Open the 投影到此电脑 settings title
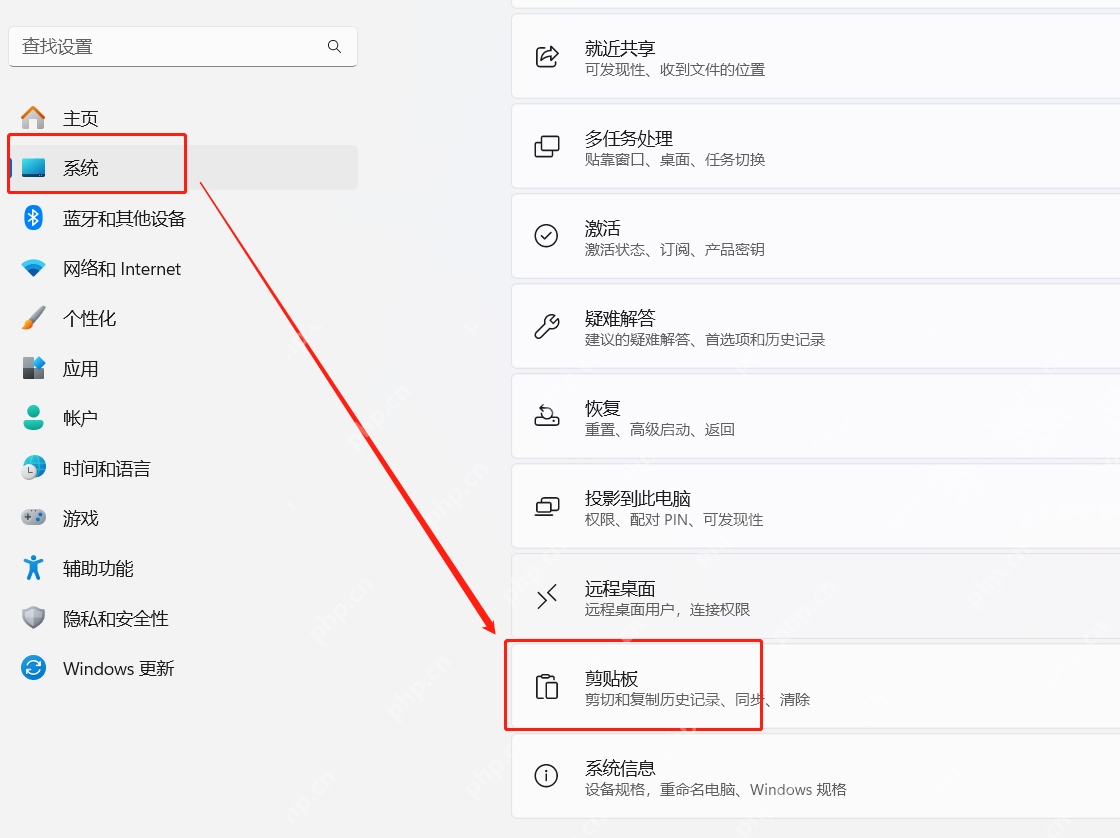The image size is (1120, 838). [x=638, y=499]
